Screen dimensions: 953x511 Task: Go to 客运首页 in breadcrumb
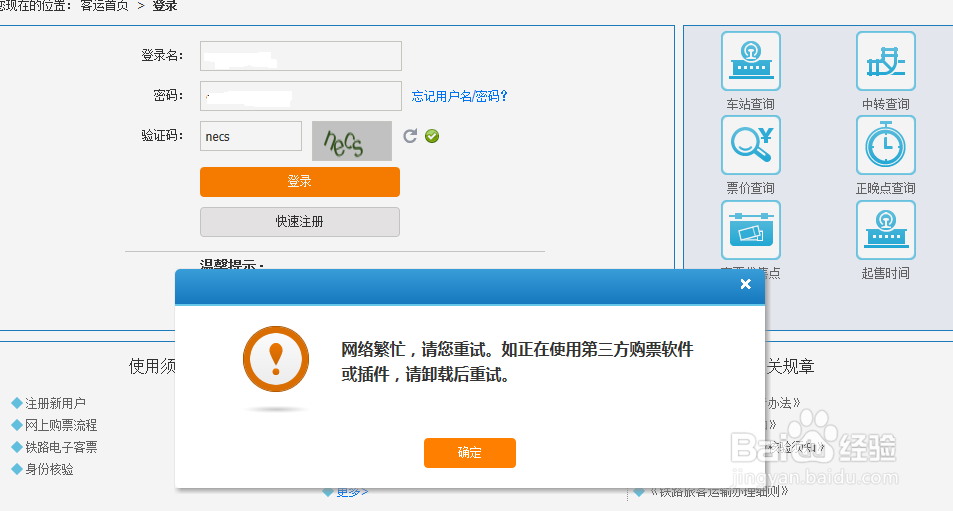tap(105, 6)
